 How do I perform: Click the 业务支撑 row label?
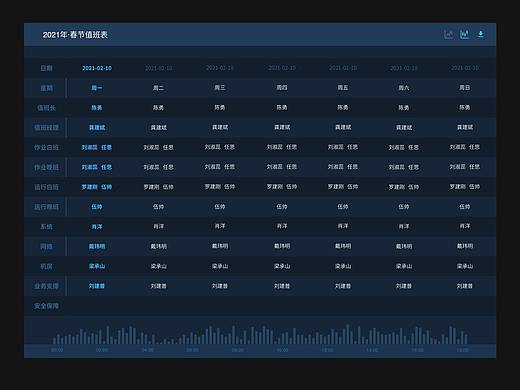46,286
